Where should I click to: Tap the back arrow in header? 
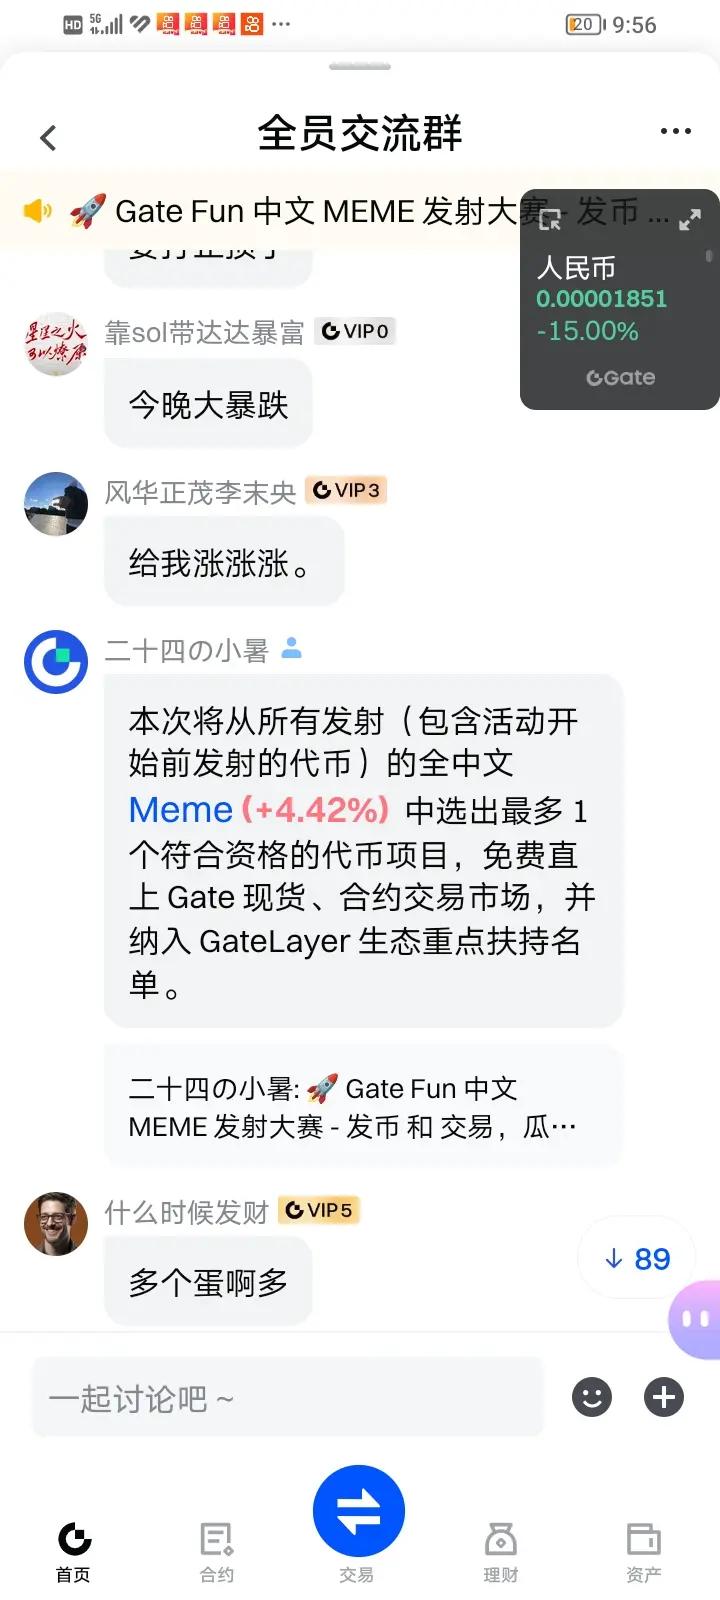[48, 137]
